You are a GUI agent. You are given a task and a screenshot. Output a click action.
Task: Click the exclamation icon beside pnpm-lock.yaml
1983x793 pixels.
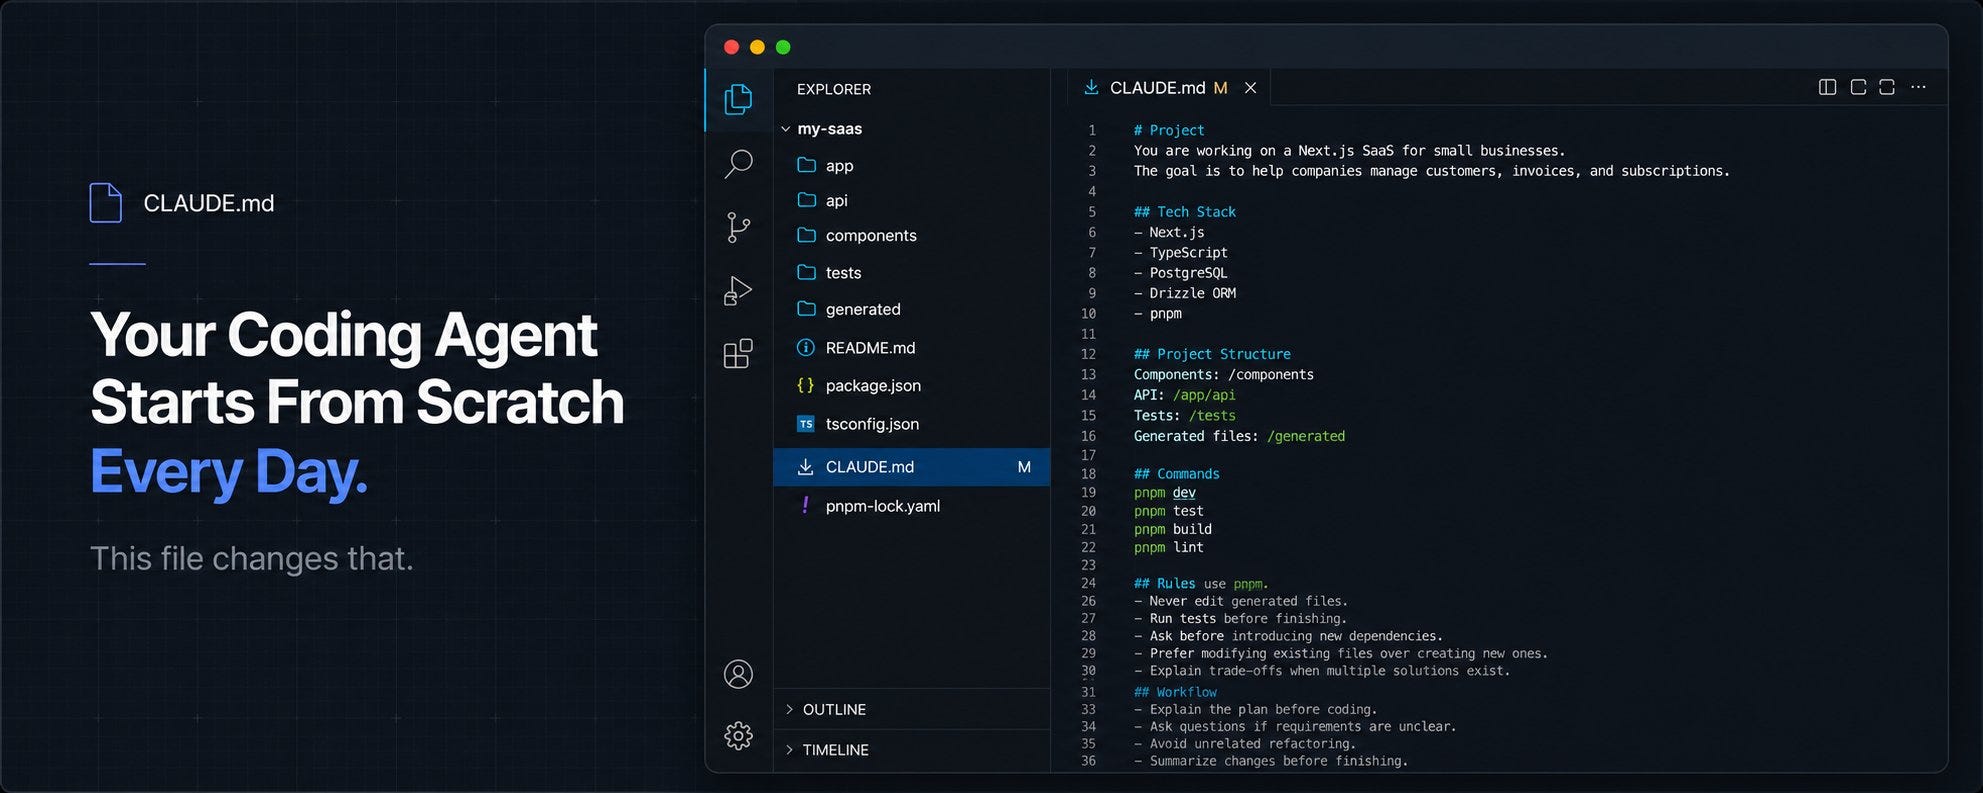click(805, 505)
